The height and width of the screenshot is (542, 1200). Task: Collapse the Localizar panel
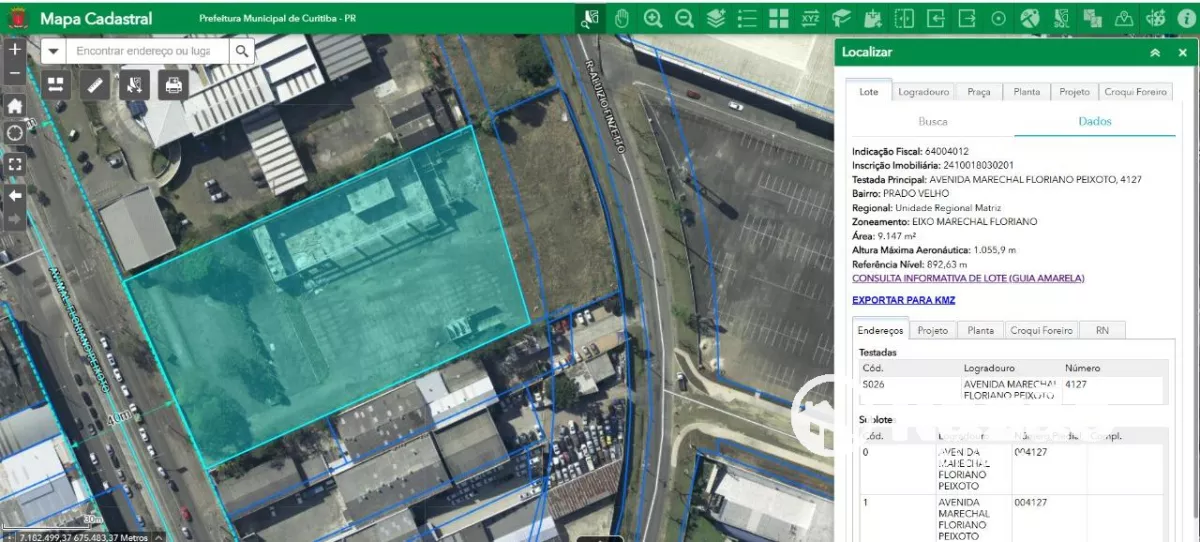[x=1155, y=53]
